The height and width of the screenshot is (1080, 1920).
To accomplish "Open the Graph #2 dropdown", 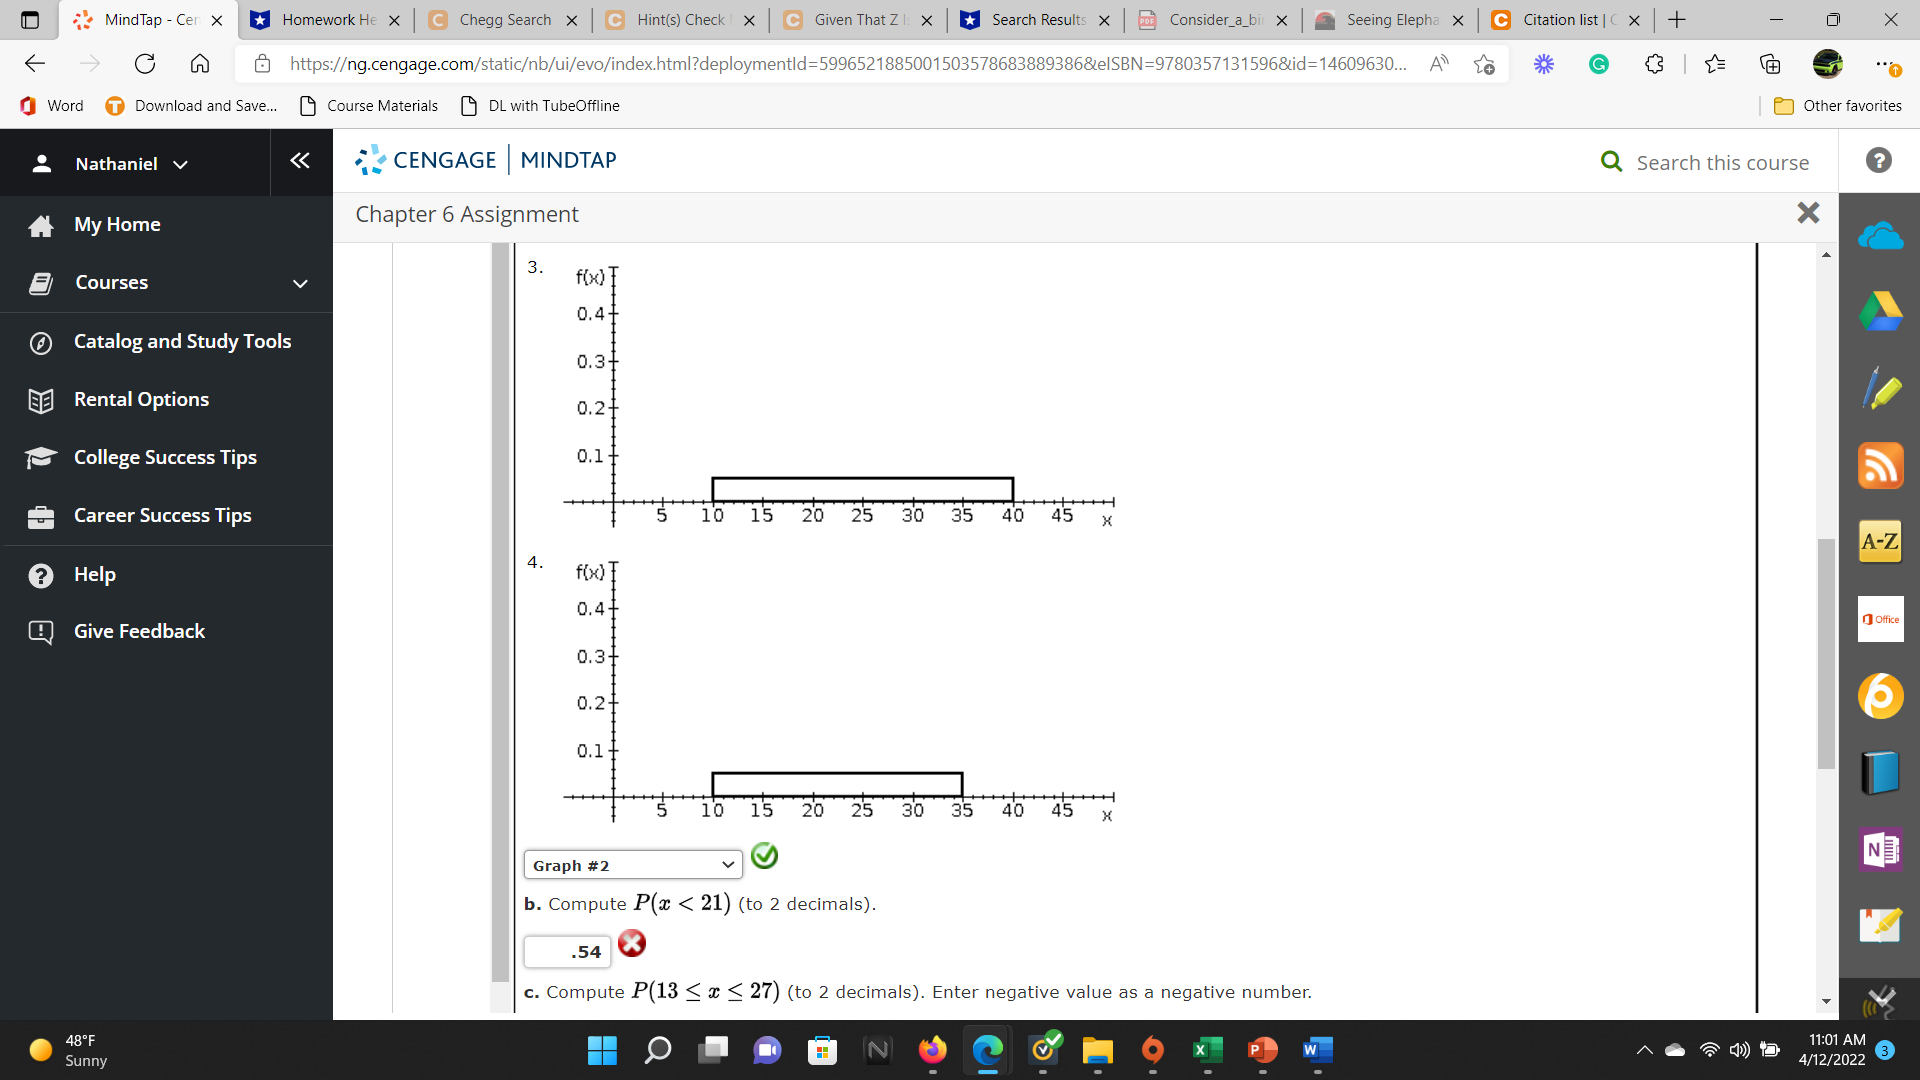I will click(632, 864).
